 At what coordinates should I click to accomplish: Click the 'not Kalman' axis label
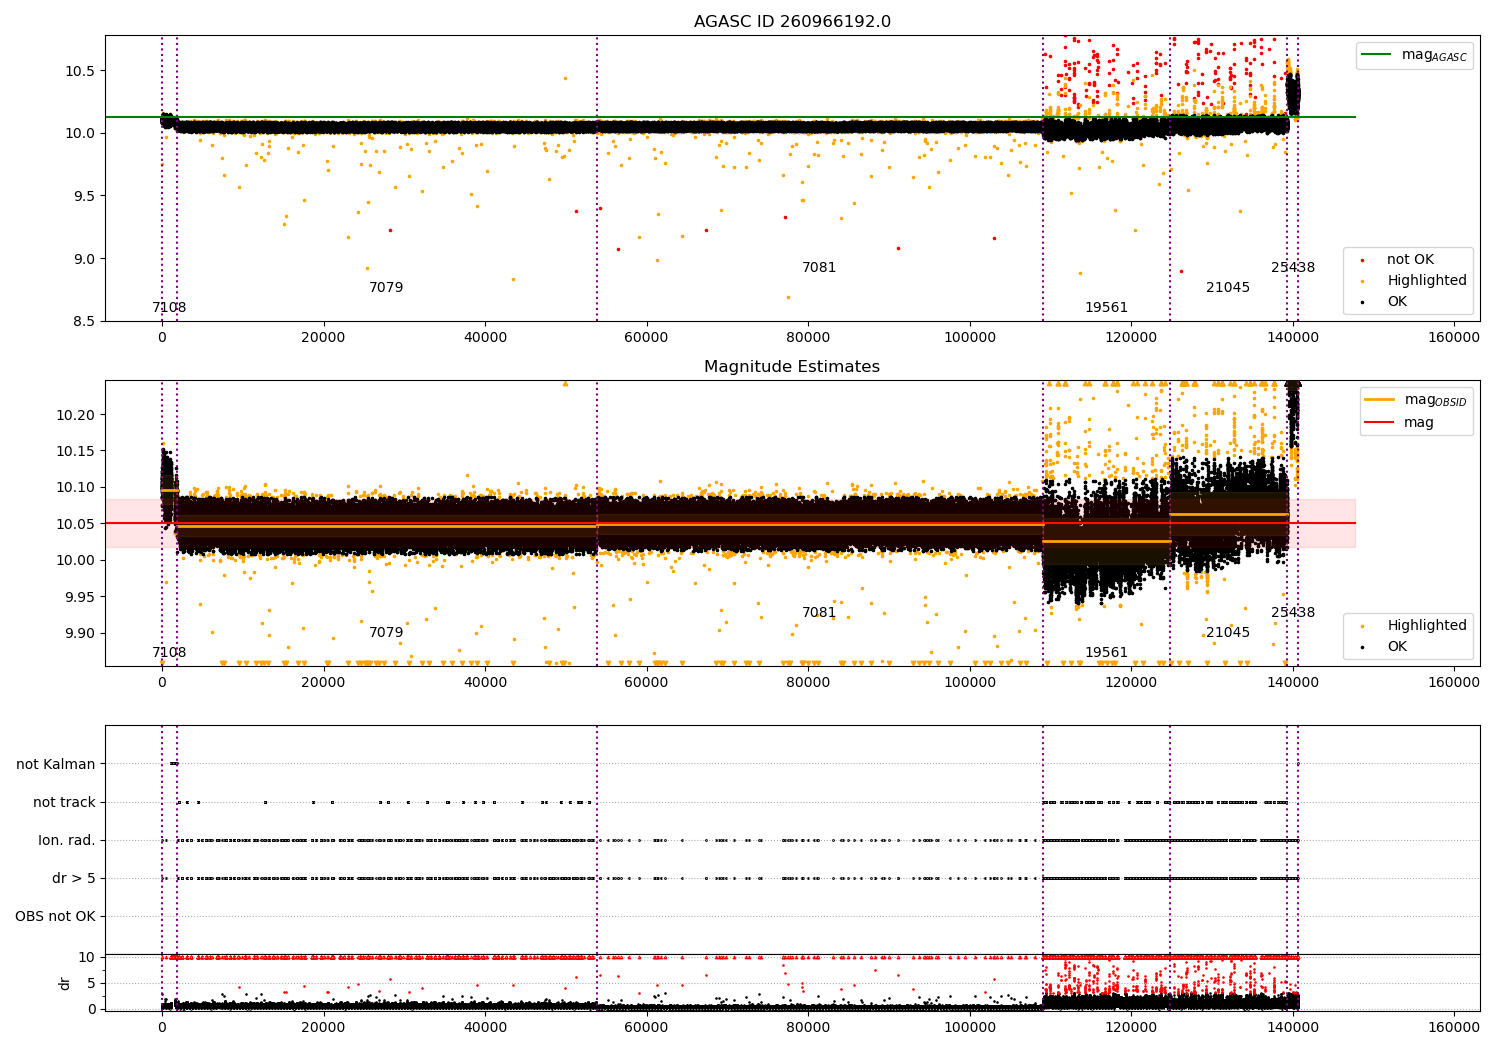[56, 765]
